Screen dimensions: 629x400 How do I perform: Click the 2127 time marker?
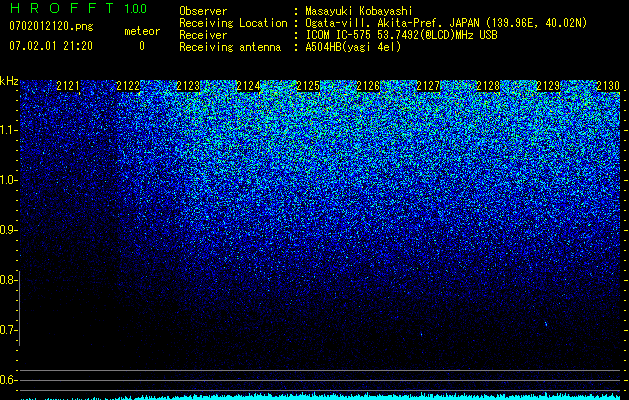click(x=428, y=86)
